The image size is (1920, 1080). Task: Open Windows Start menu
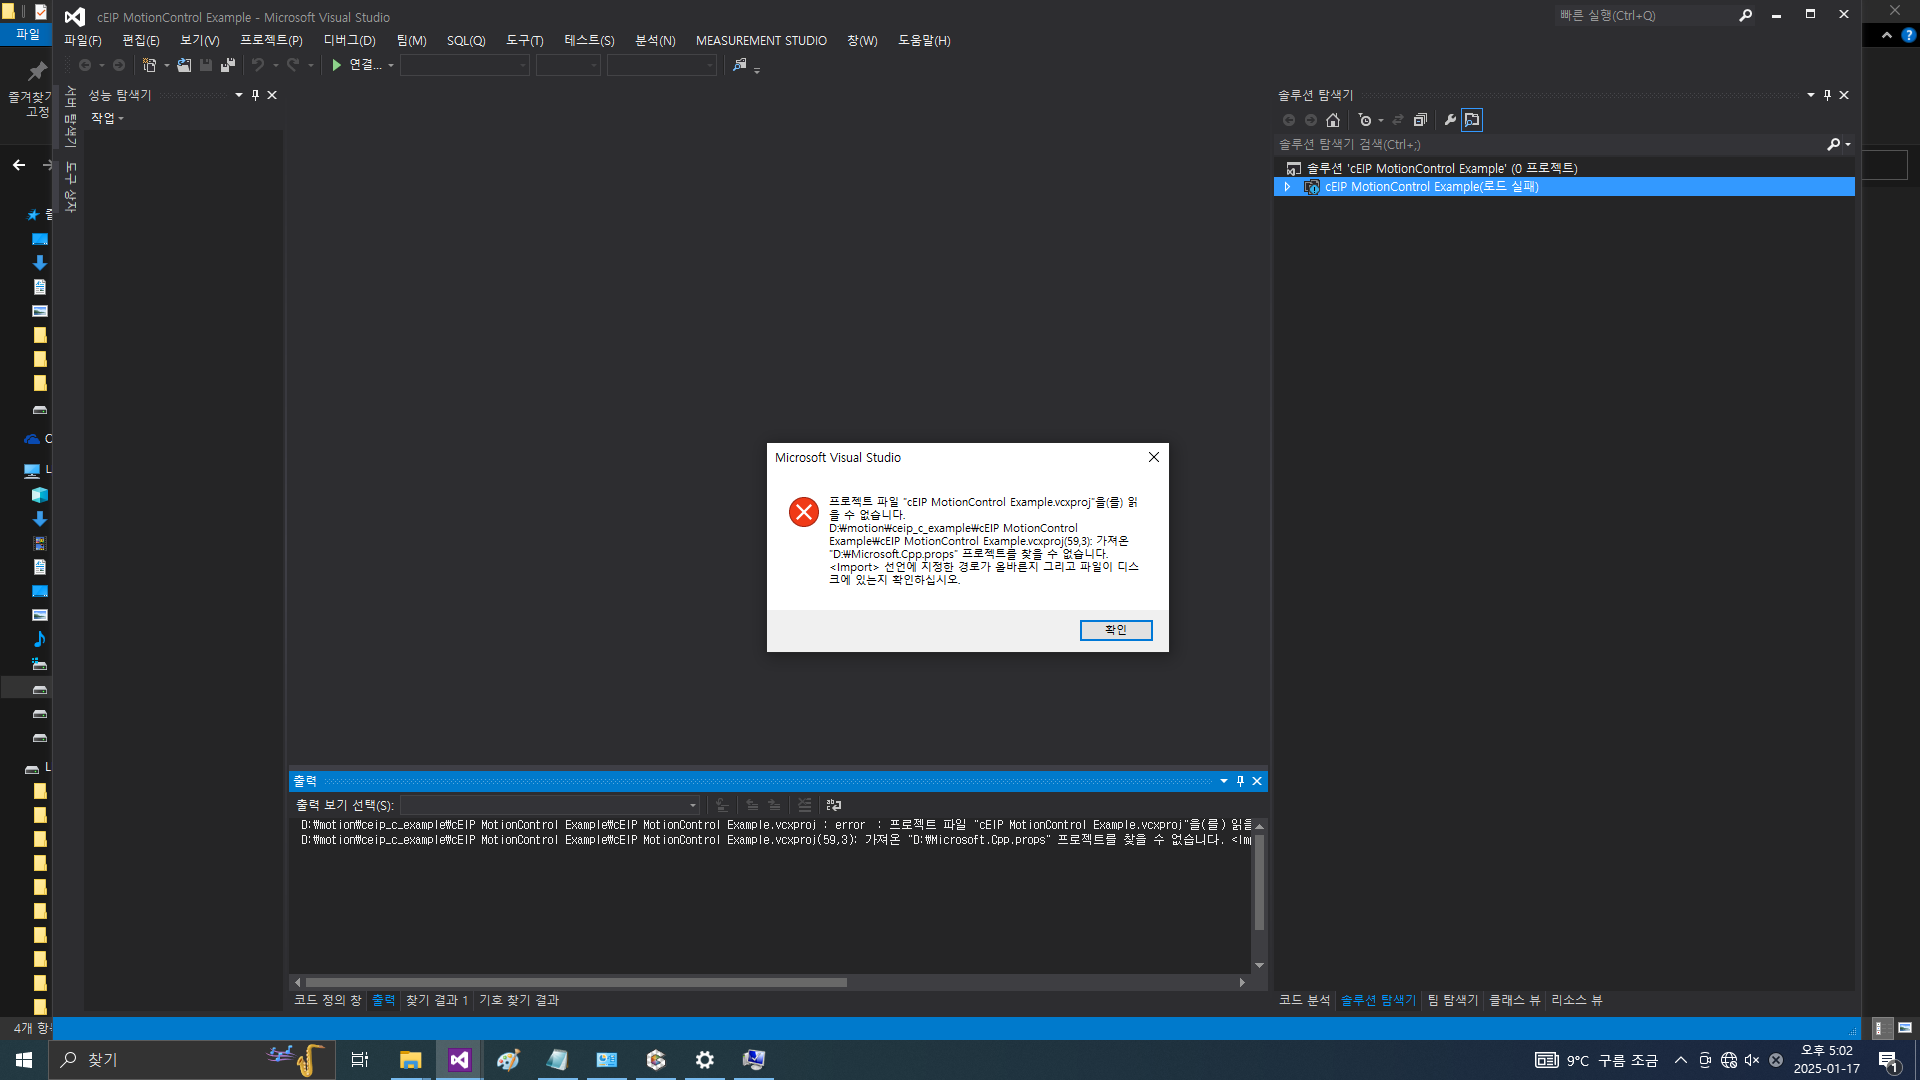click(24, 1060)
